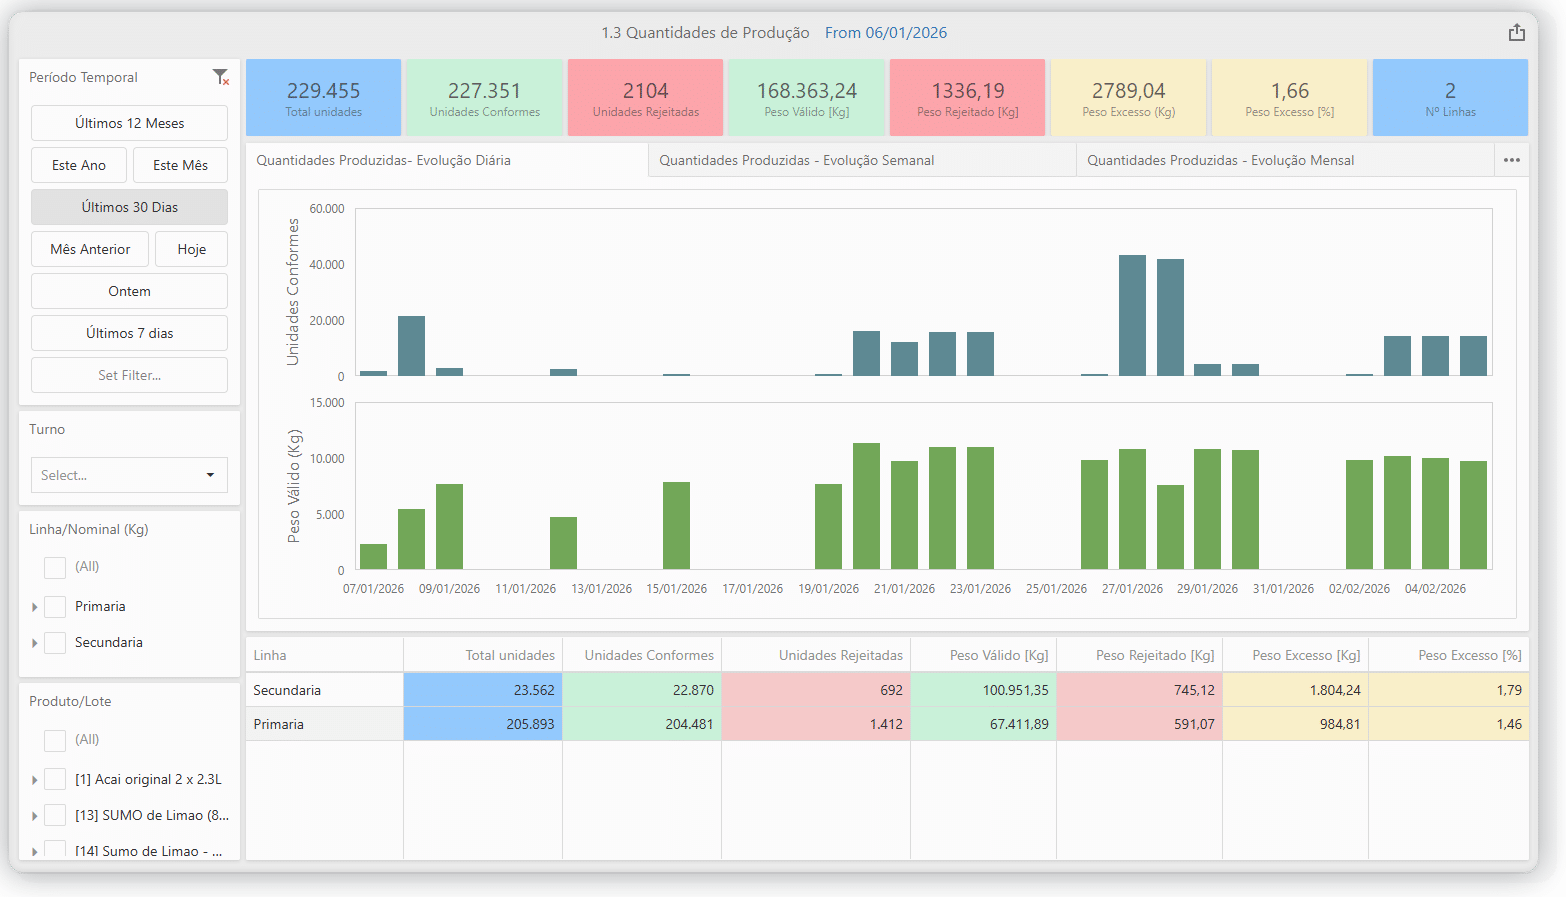Switch to the Evolução Semanal tab
The height and width of the screenshot is (897, 1566).
pyautogui.click(x=796, y=160)
